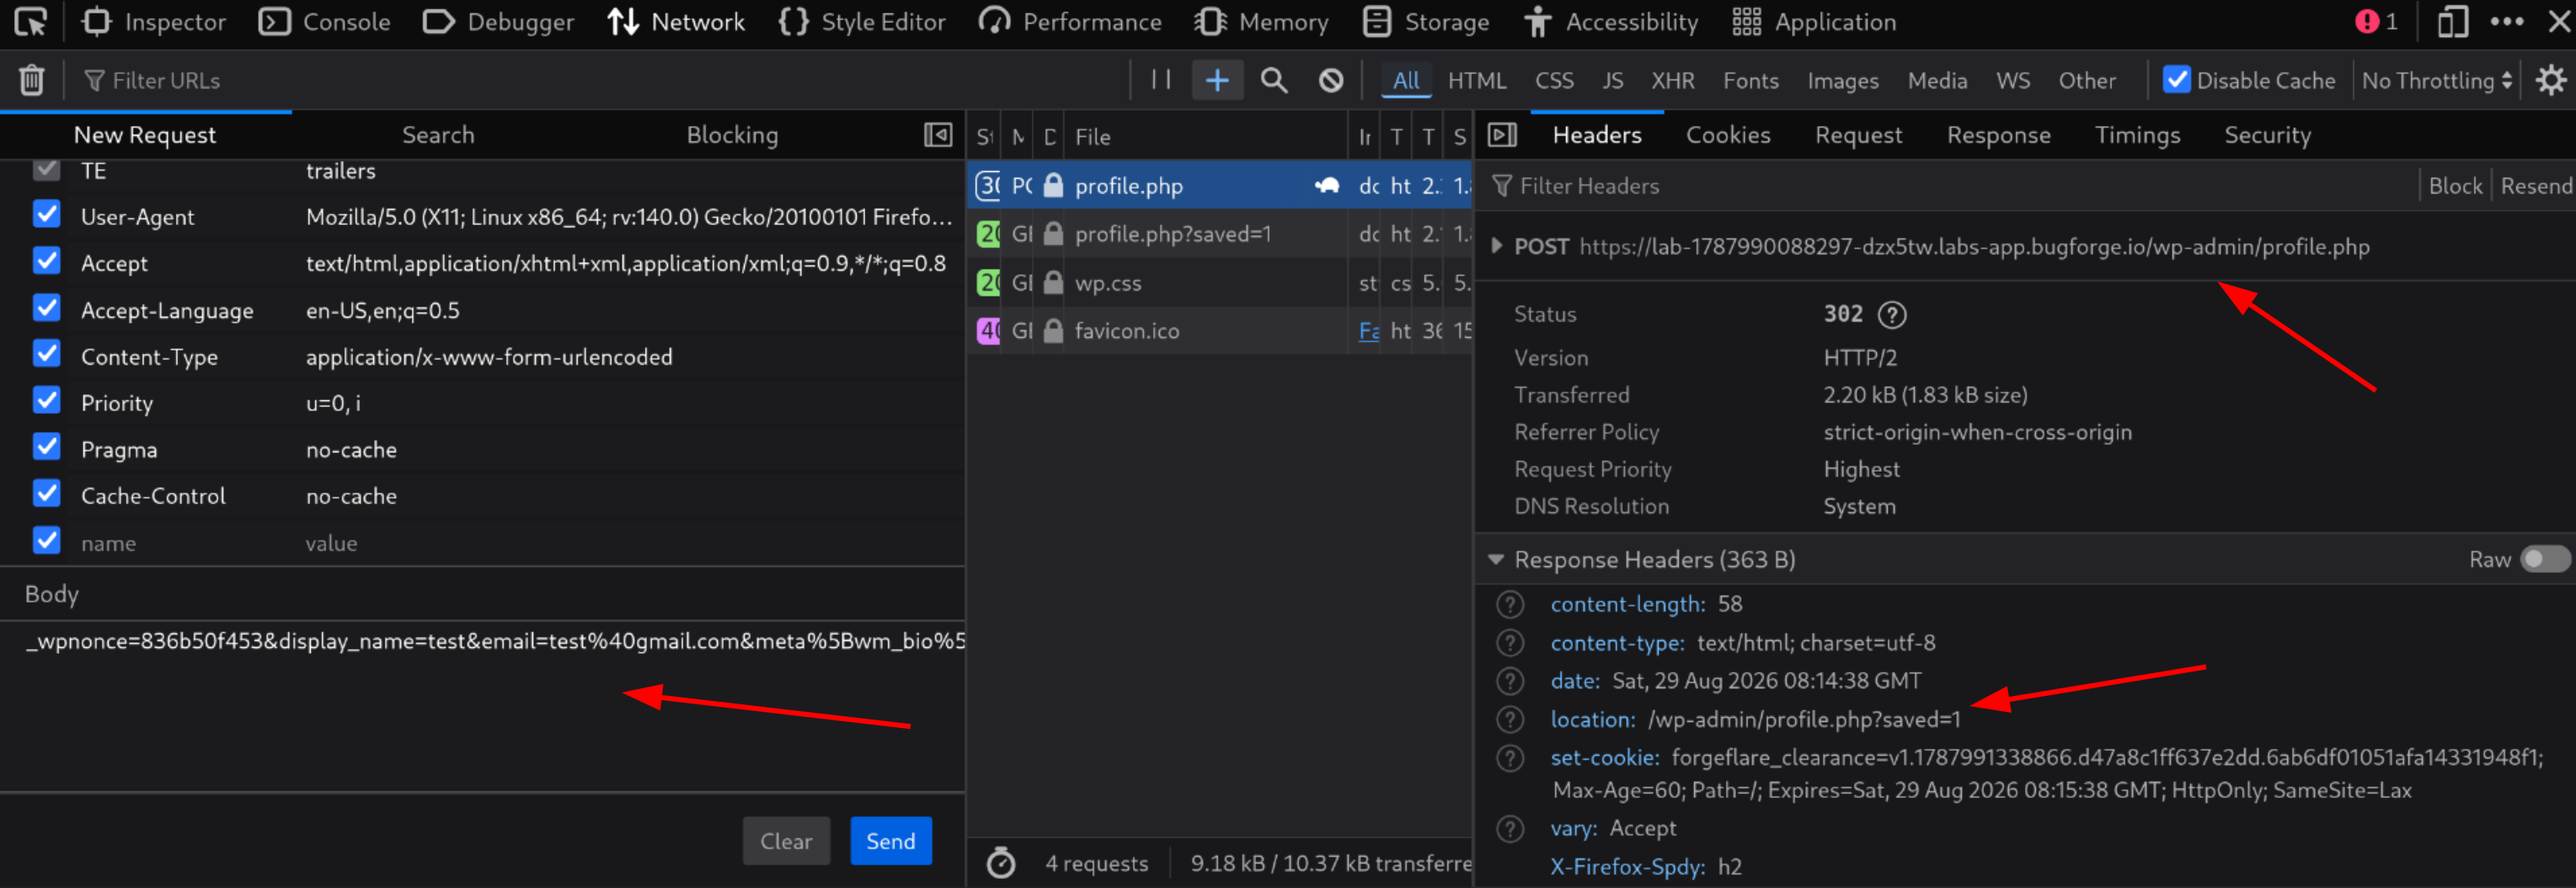2576x888 pixels.
Task: Switch to the Performance panel
Action: click(x=1071, y=22)
